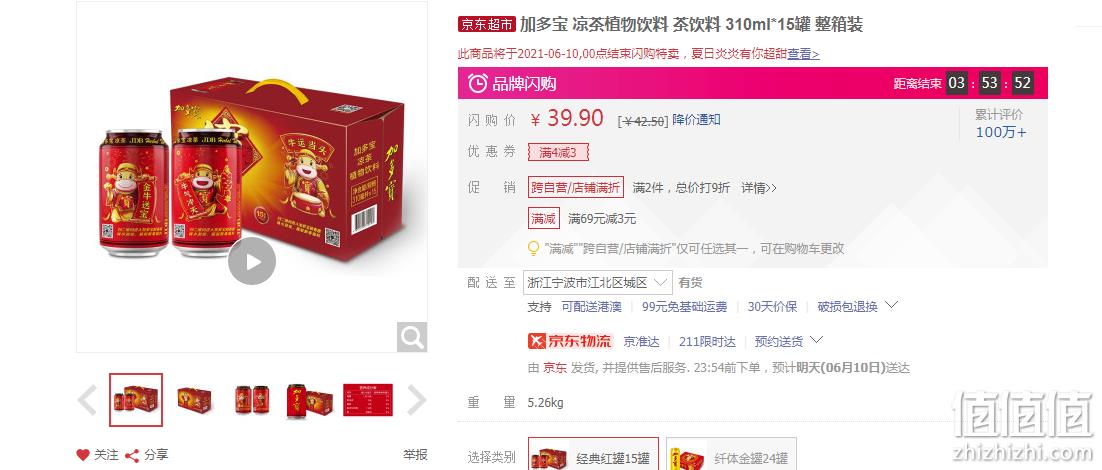Click the 京东超市 badge
This screenshot has width=1102, height=470.
pos(487,25)
